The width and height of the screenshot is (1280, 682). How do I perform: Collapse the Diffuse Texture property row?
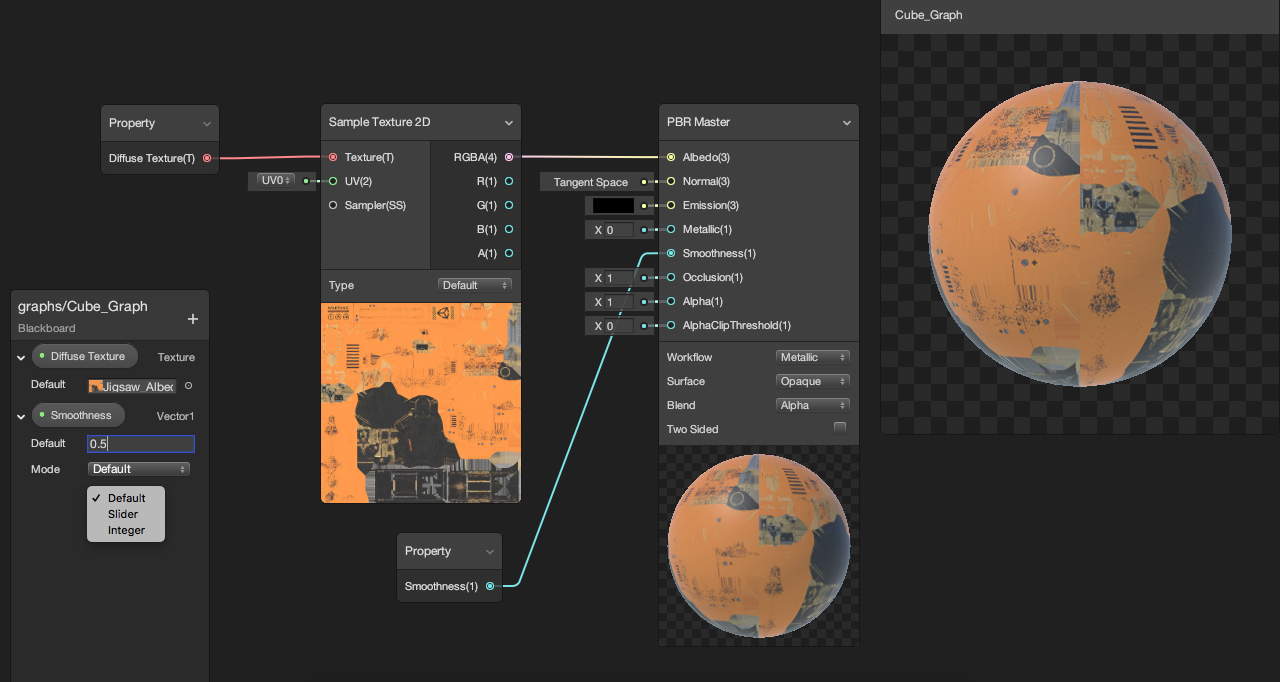(x=21, y=357)
